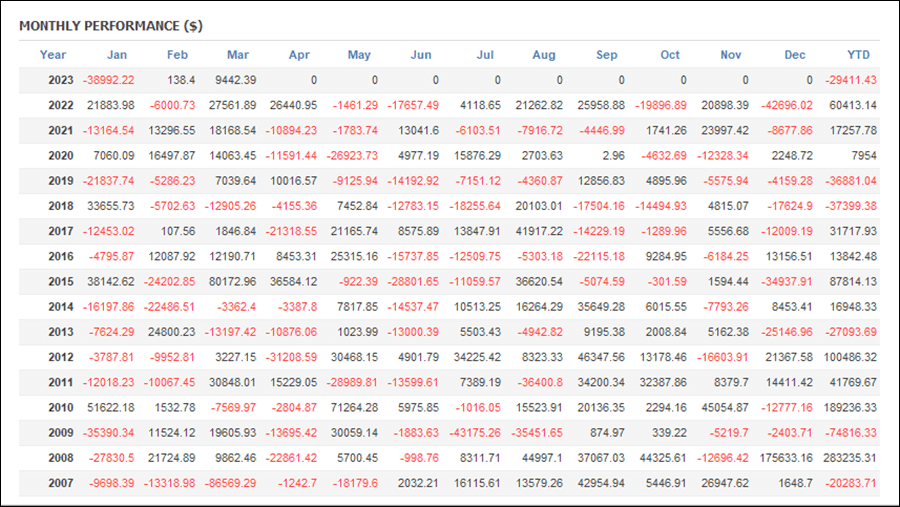Select 2010 May value 71264.28
The image size is (900, 507).
[x=354, y=408]
